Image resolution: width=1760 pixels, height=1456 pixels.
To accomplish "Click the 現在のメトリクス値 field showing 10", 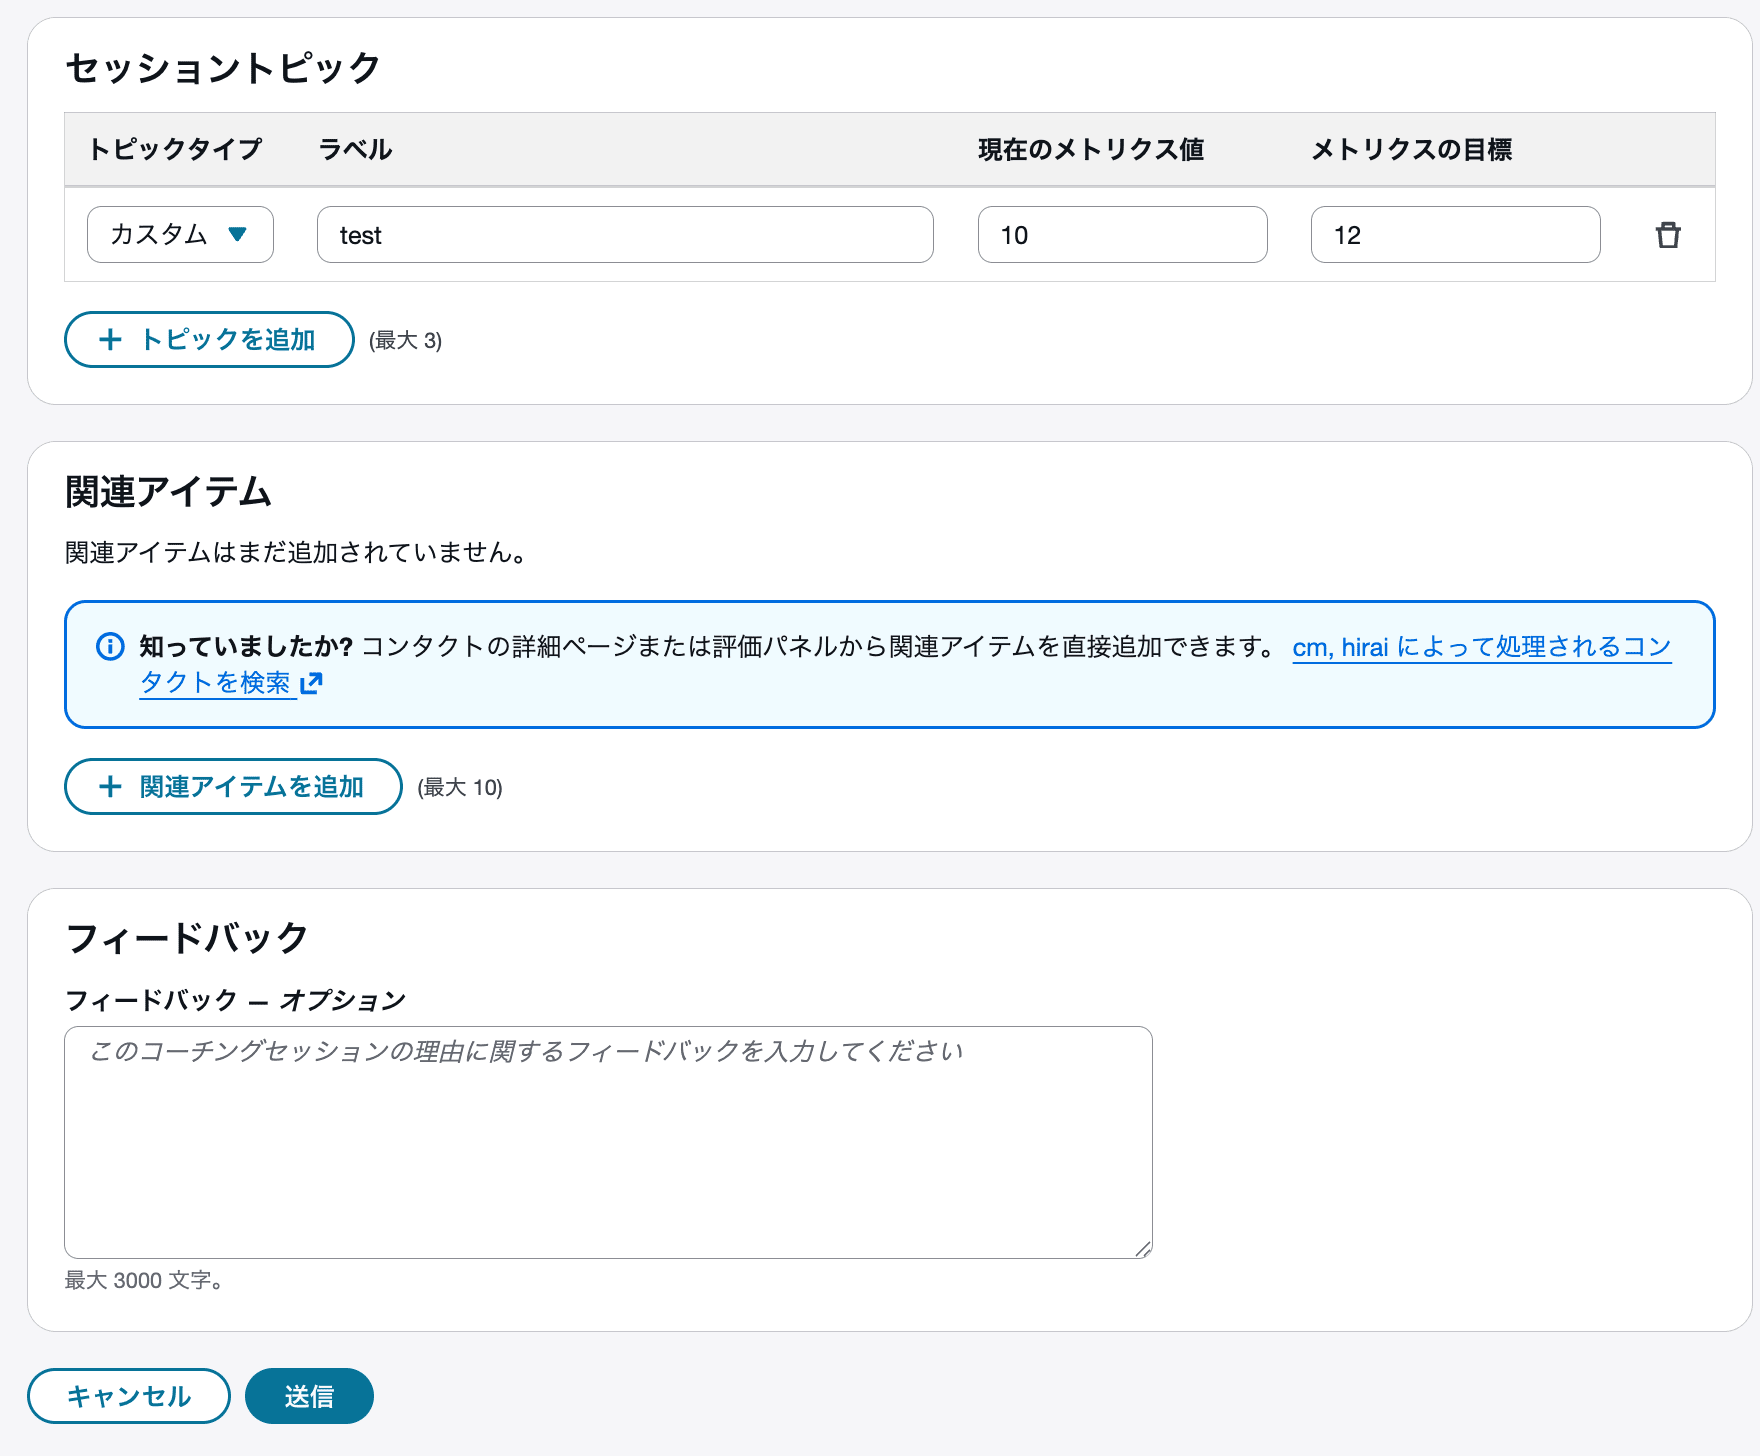I will pos(1121,234).
